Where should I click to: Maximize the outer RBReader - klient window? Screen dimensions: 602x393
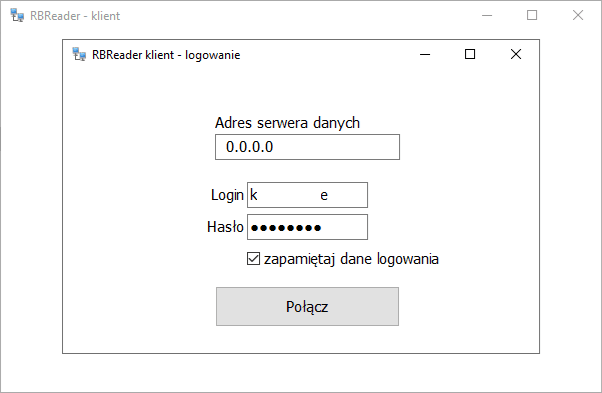pyautogui.click(x=532, y=15)
